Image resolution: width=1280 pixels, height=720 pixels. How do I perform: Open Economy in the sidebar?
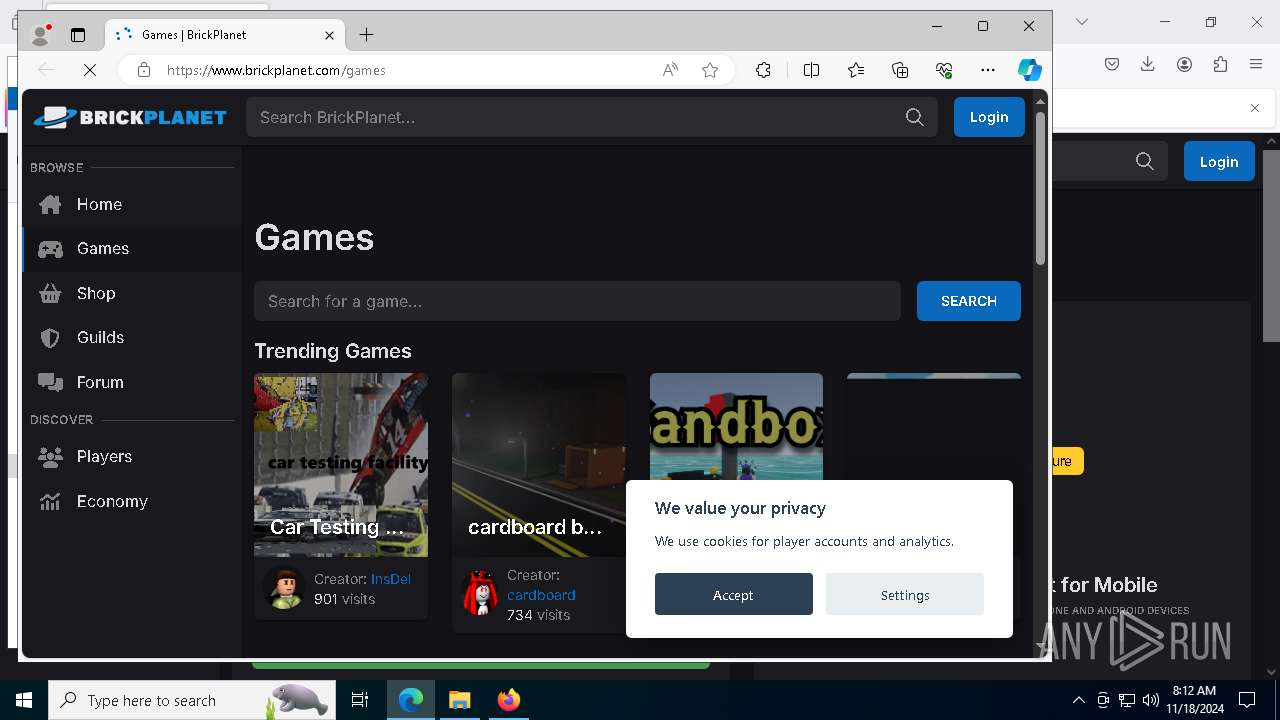132,501
